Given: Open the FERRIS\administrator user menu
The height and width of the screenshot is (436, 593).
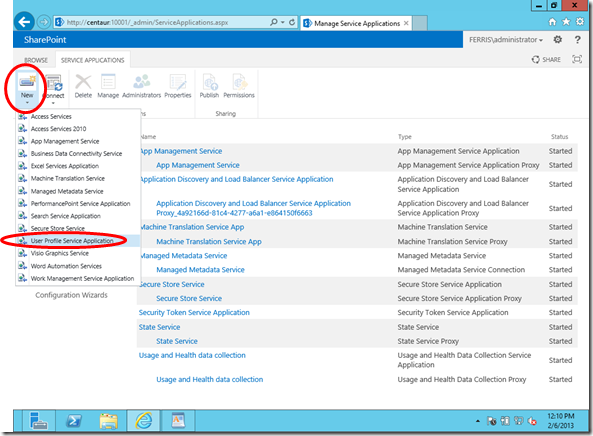Looking at the screenshot, I should (506, 40).
